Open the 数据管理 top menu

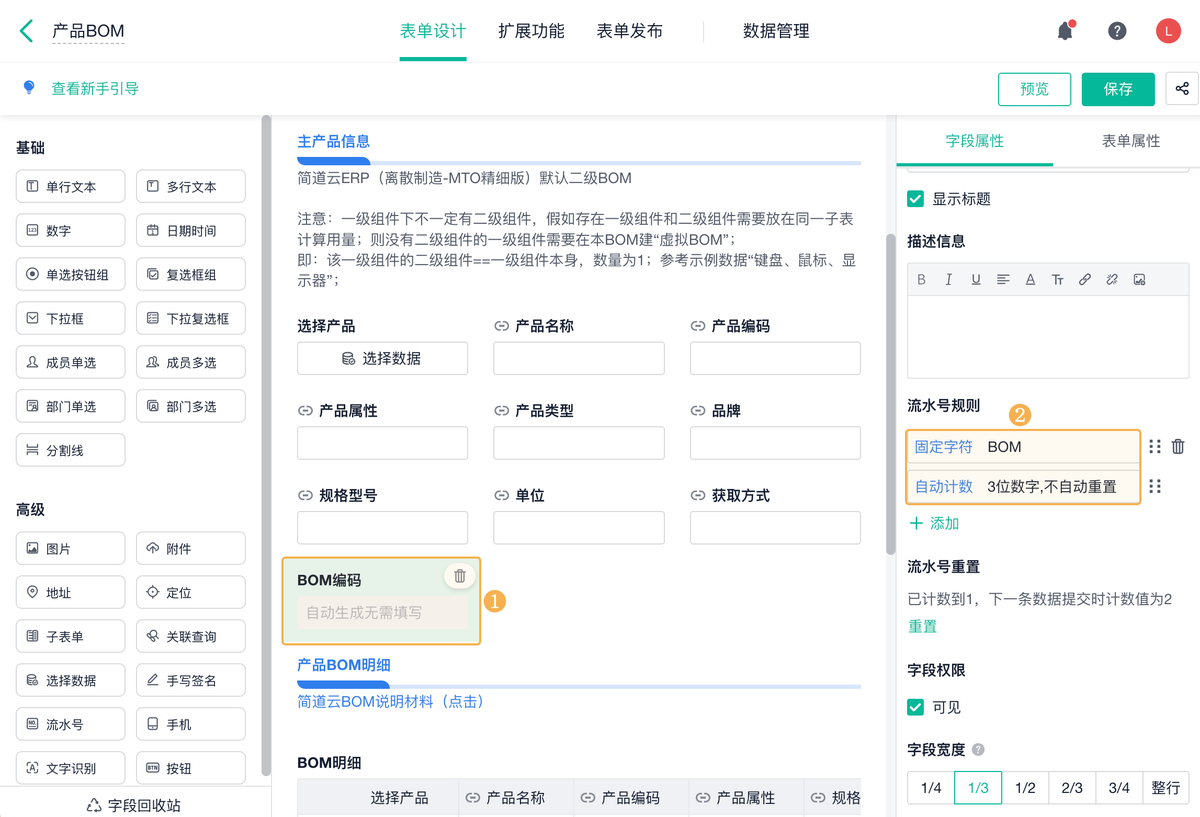[x=776, y=31]
